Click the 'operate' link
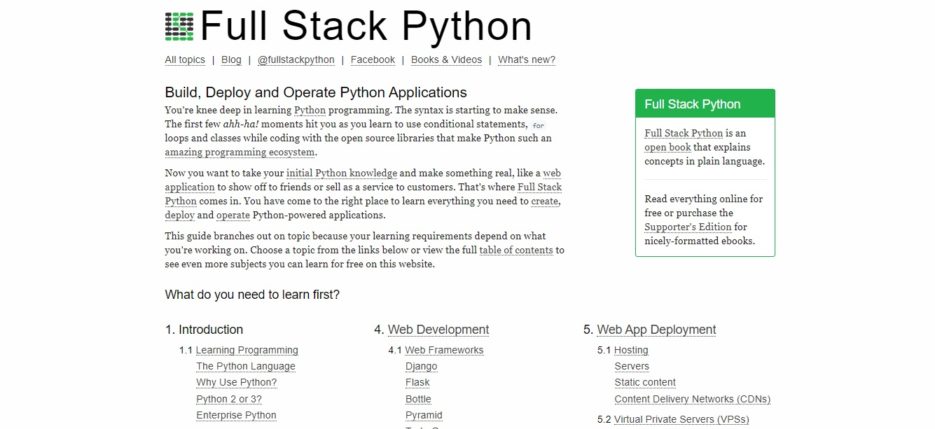Viewport: 935px width, 429px height. point(233,215)
